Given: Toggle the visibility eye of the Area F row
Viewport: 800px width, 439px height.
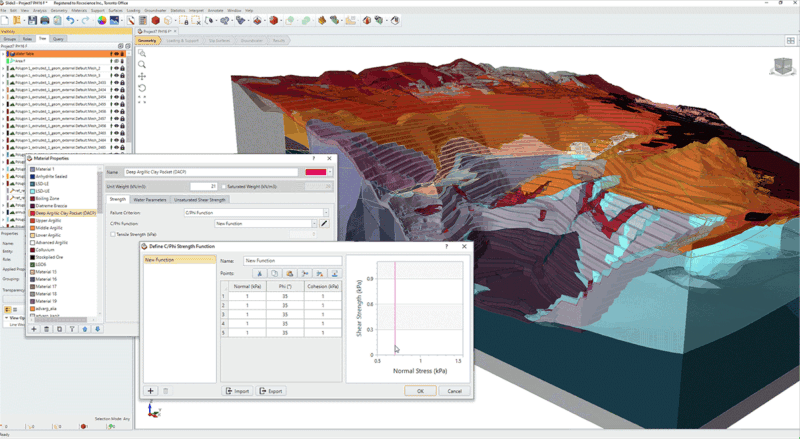Looking at the screenshot, I should click(116, 61).
